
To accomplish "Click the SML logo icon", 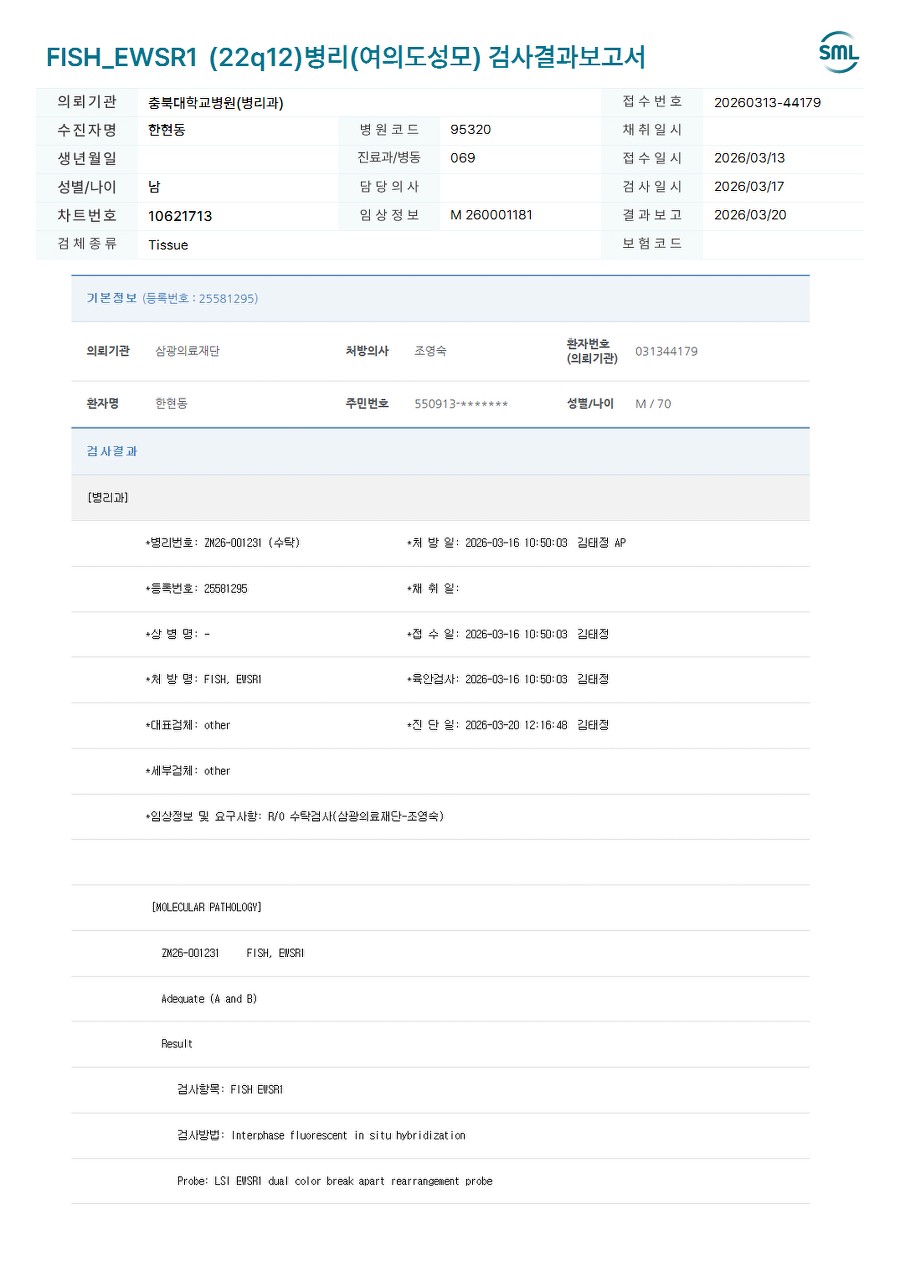I will [838, 53].
